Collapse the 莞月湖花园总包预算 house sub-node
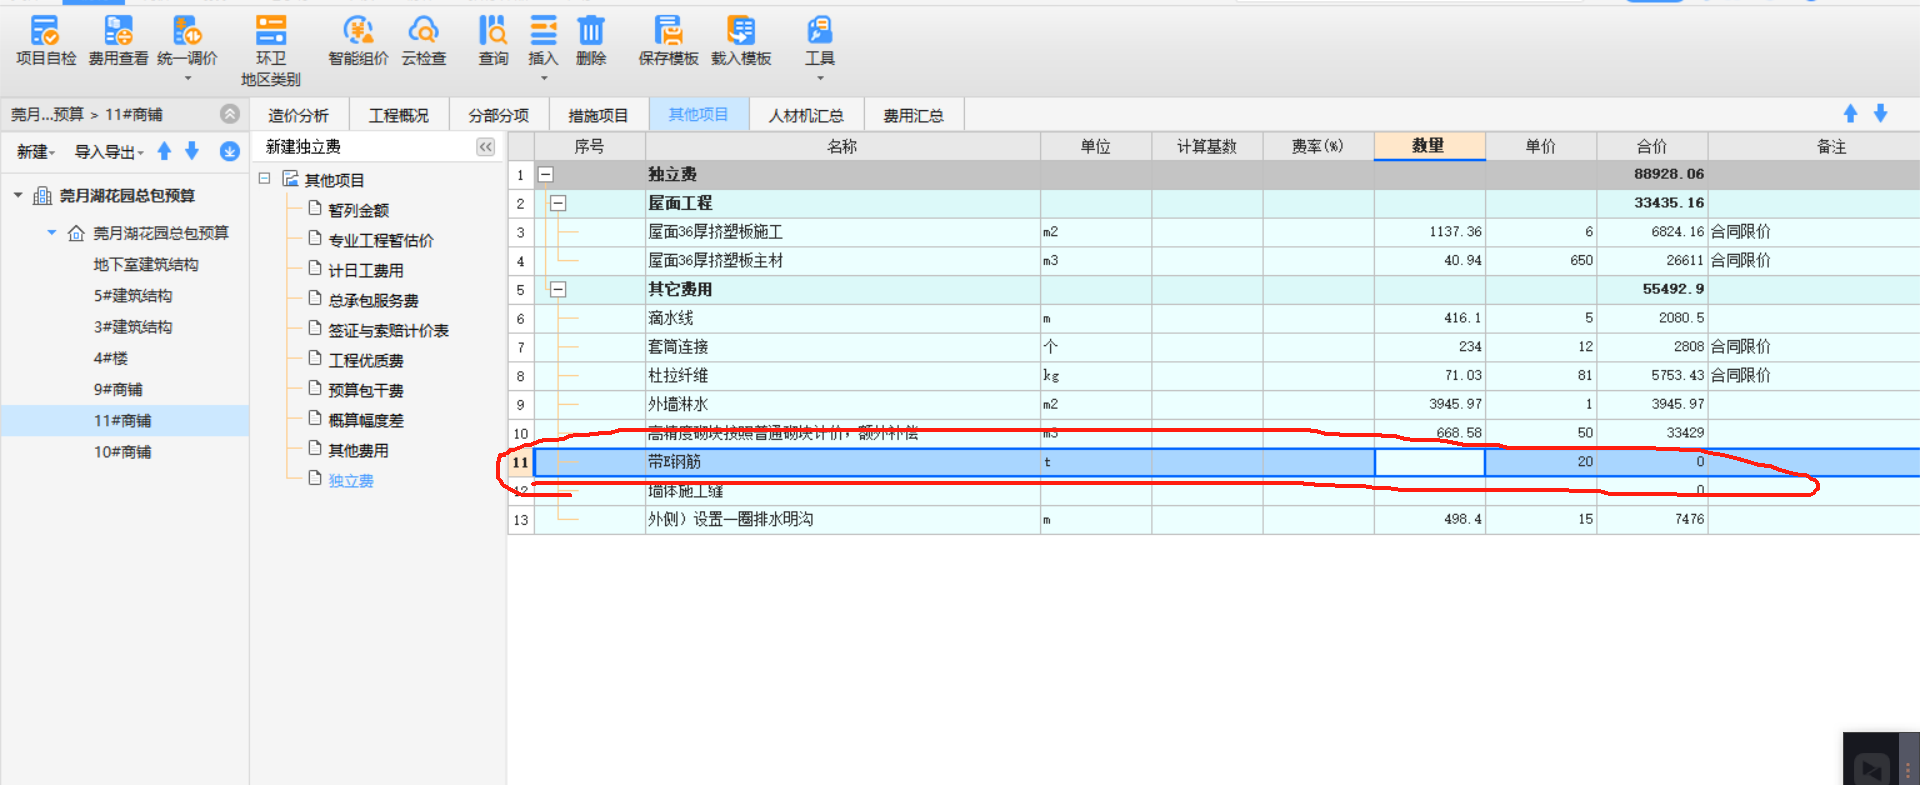This screenshot has height=785, width=1920. click(52, 233)
